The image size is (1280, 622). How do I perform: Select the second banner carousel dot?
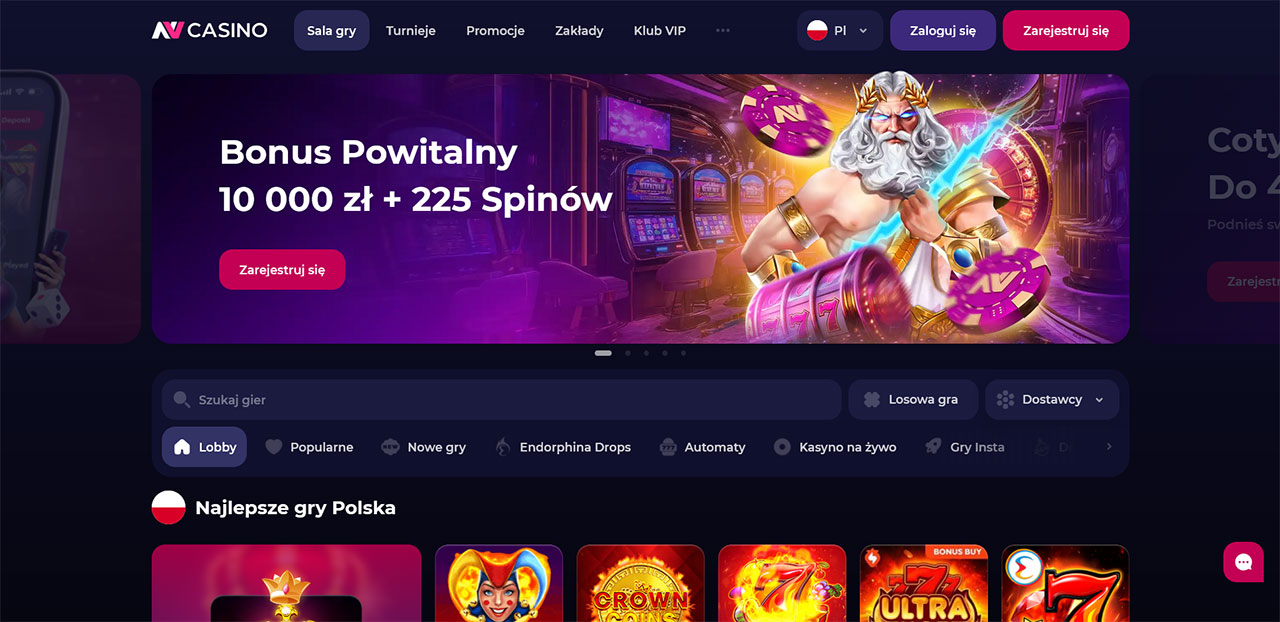(627, 353)
